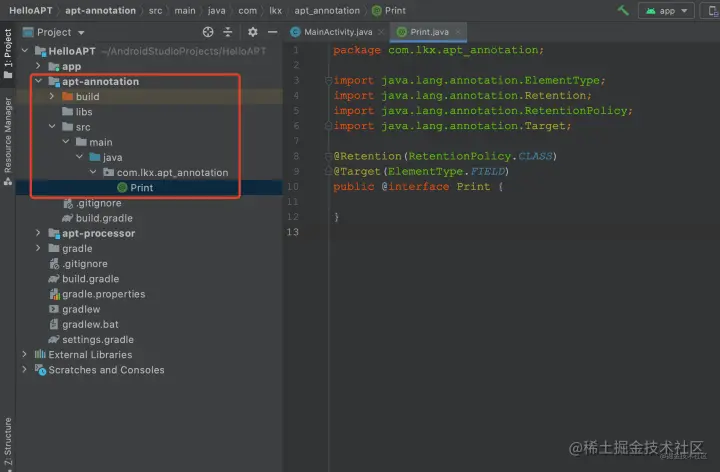
Task: Click the settings.gradle file icon
Action: click(54, 339)
